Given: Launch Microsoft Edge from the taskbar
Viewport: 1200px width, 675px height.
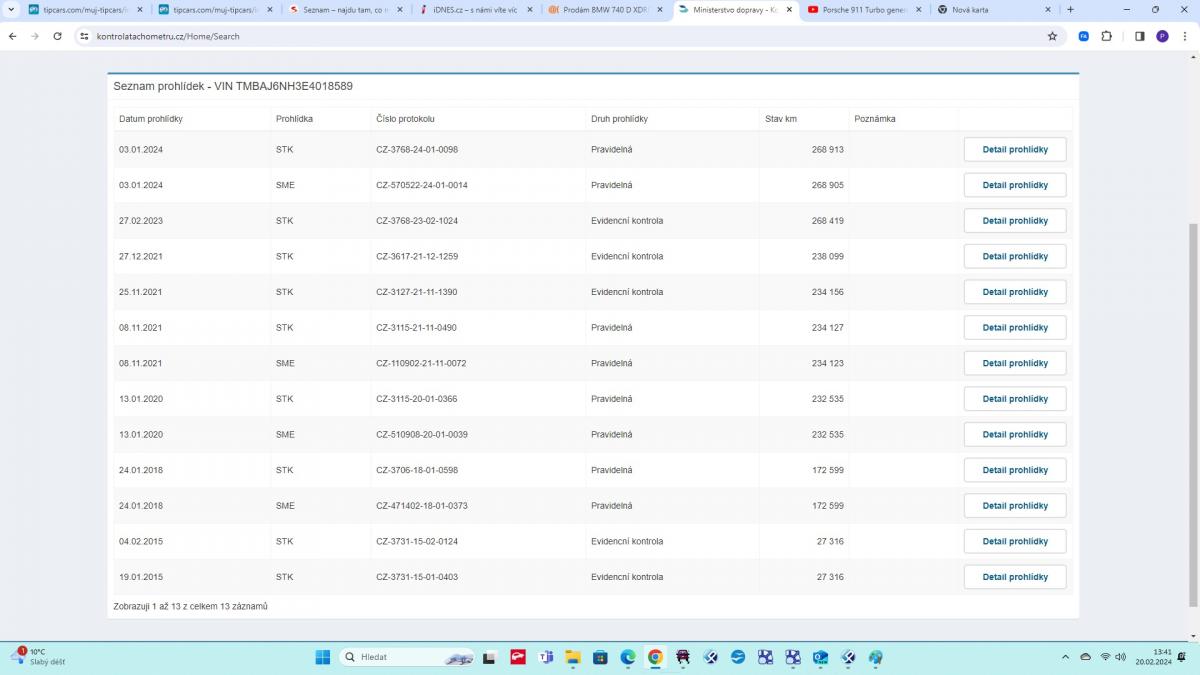Looking at the screenshot, I should pyautogui.click(x=627, y=657).
